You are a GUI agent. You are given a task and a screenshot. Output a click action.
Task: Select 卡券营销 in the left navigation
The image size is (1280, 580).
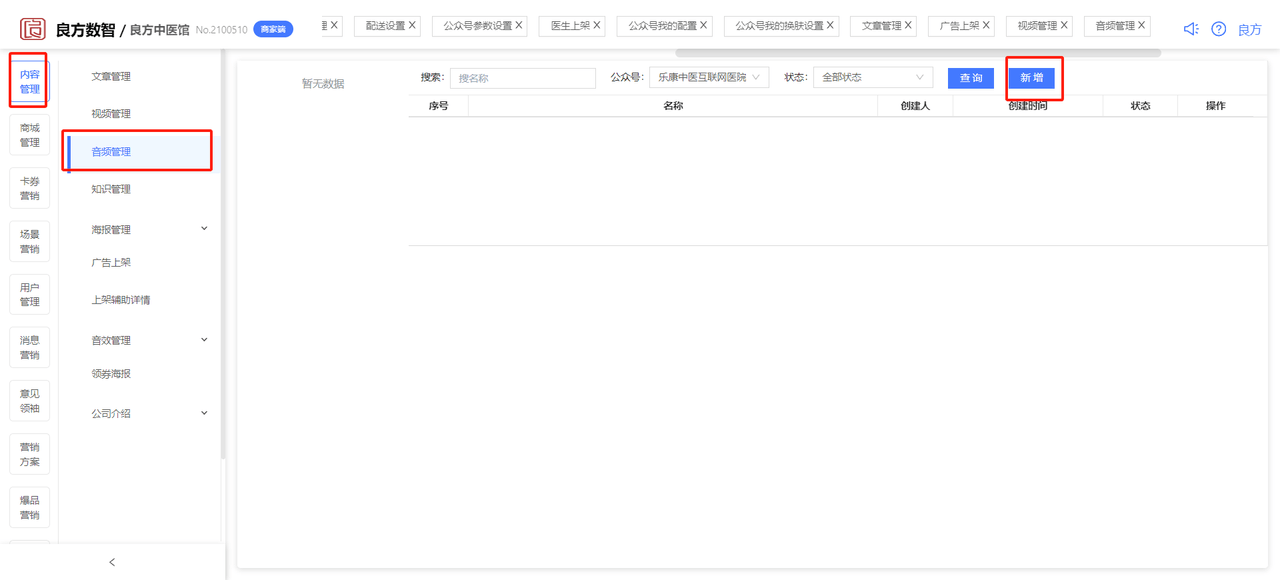(x=30, y=188)
